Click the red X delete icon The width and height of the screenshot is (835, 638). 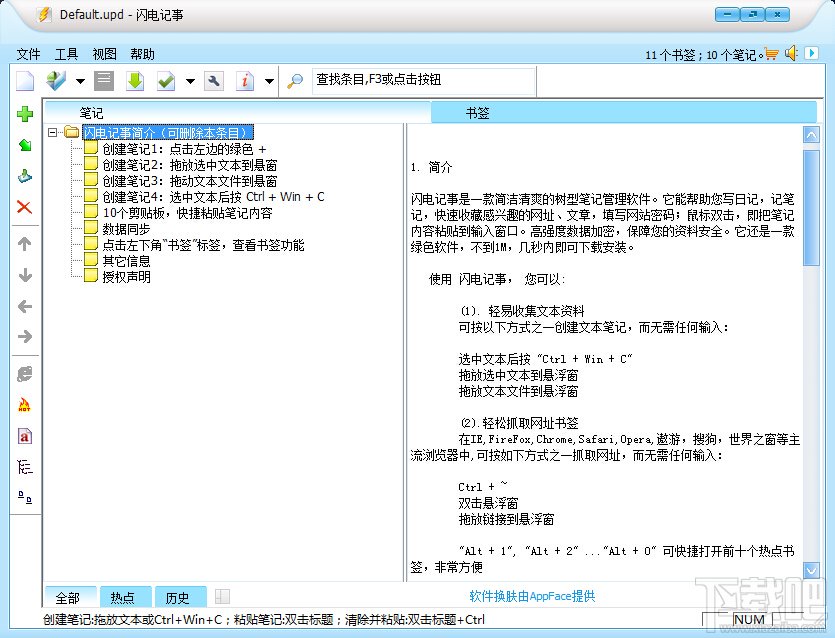(24, 207)
